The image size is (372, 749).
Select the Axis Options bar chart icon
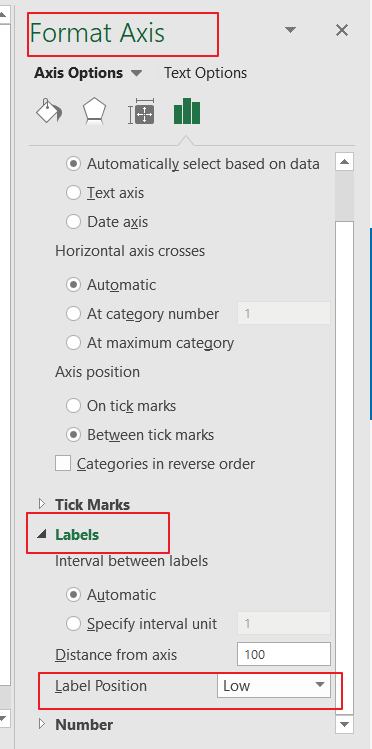pyautogui.click(x=187, y=111)
